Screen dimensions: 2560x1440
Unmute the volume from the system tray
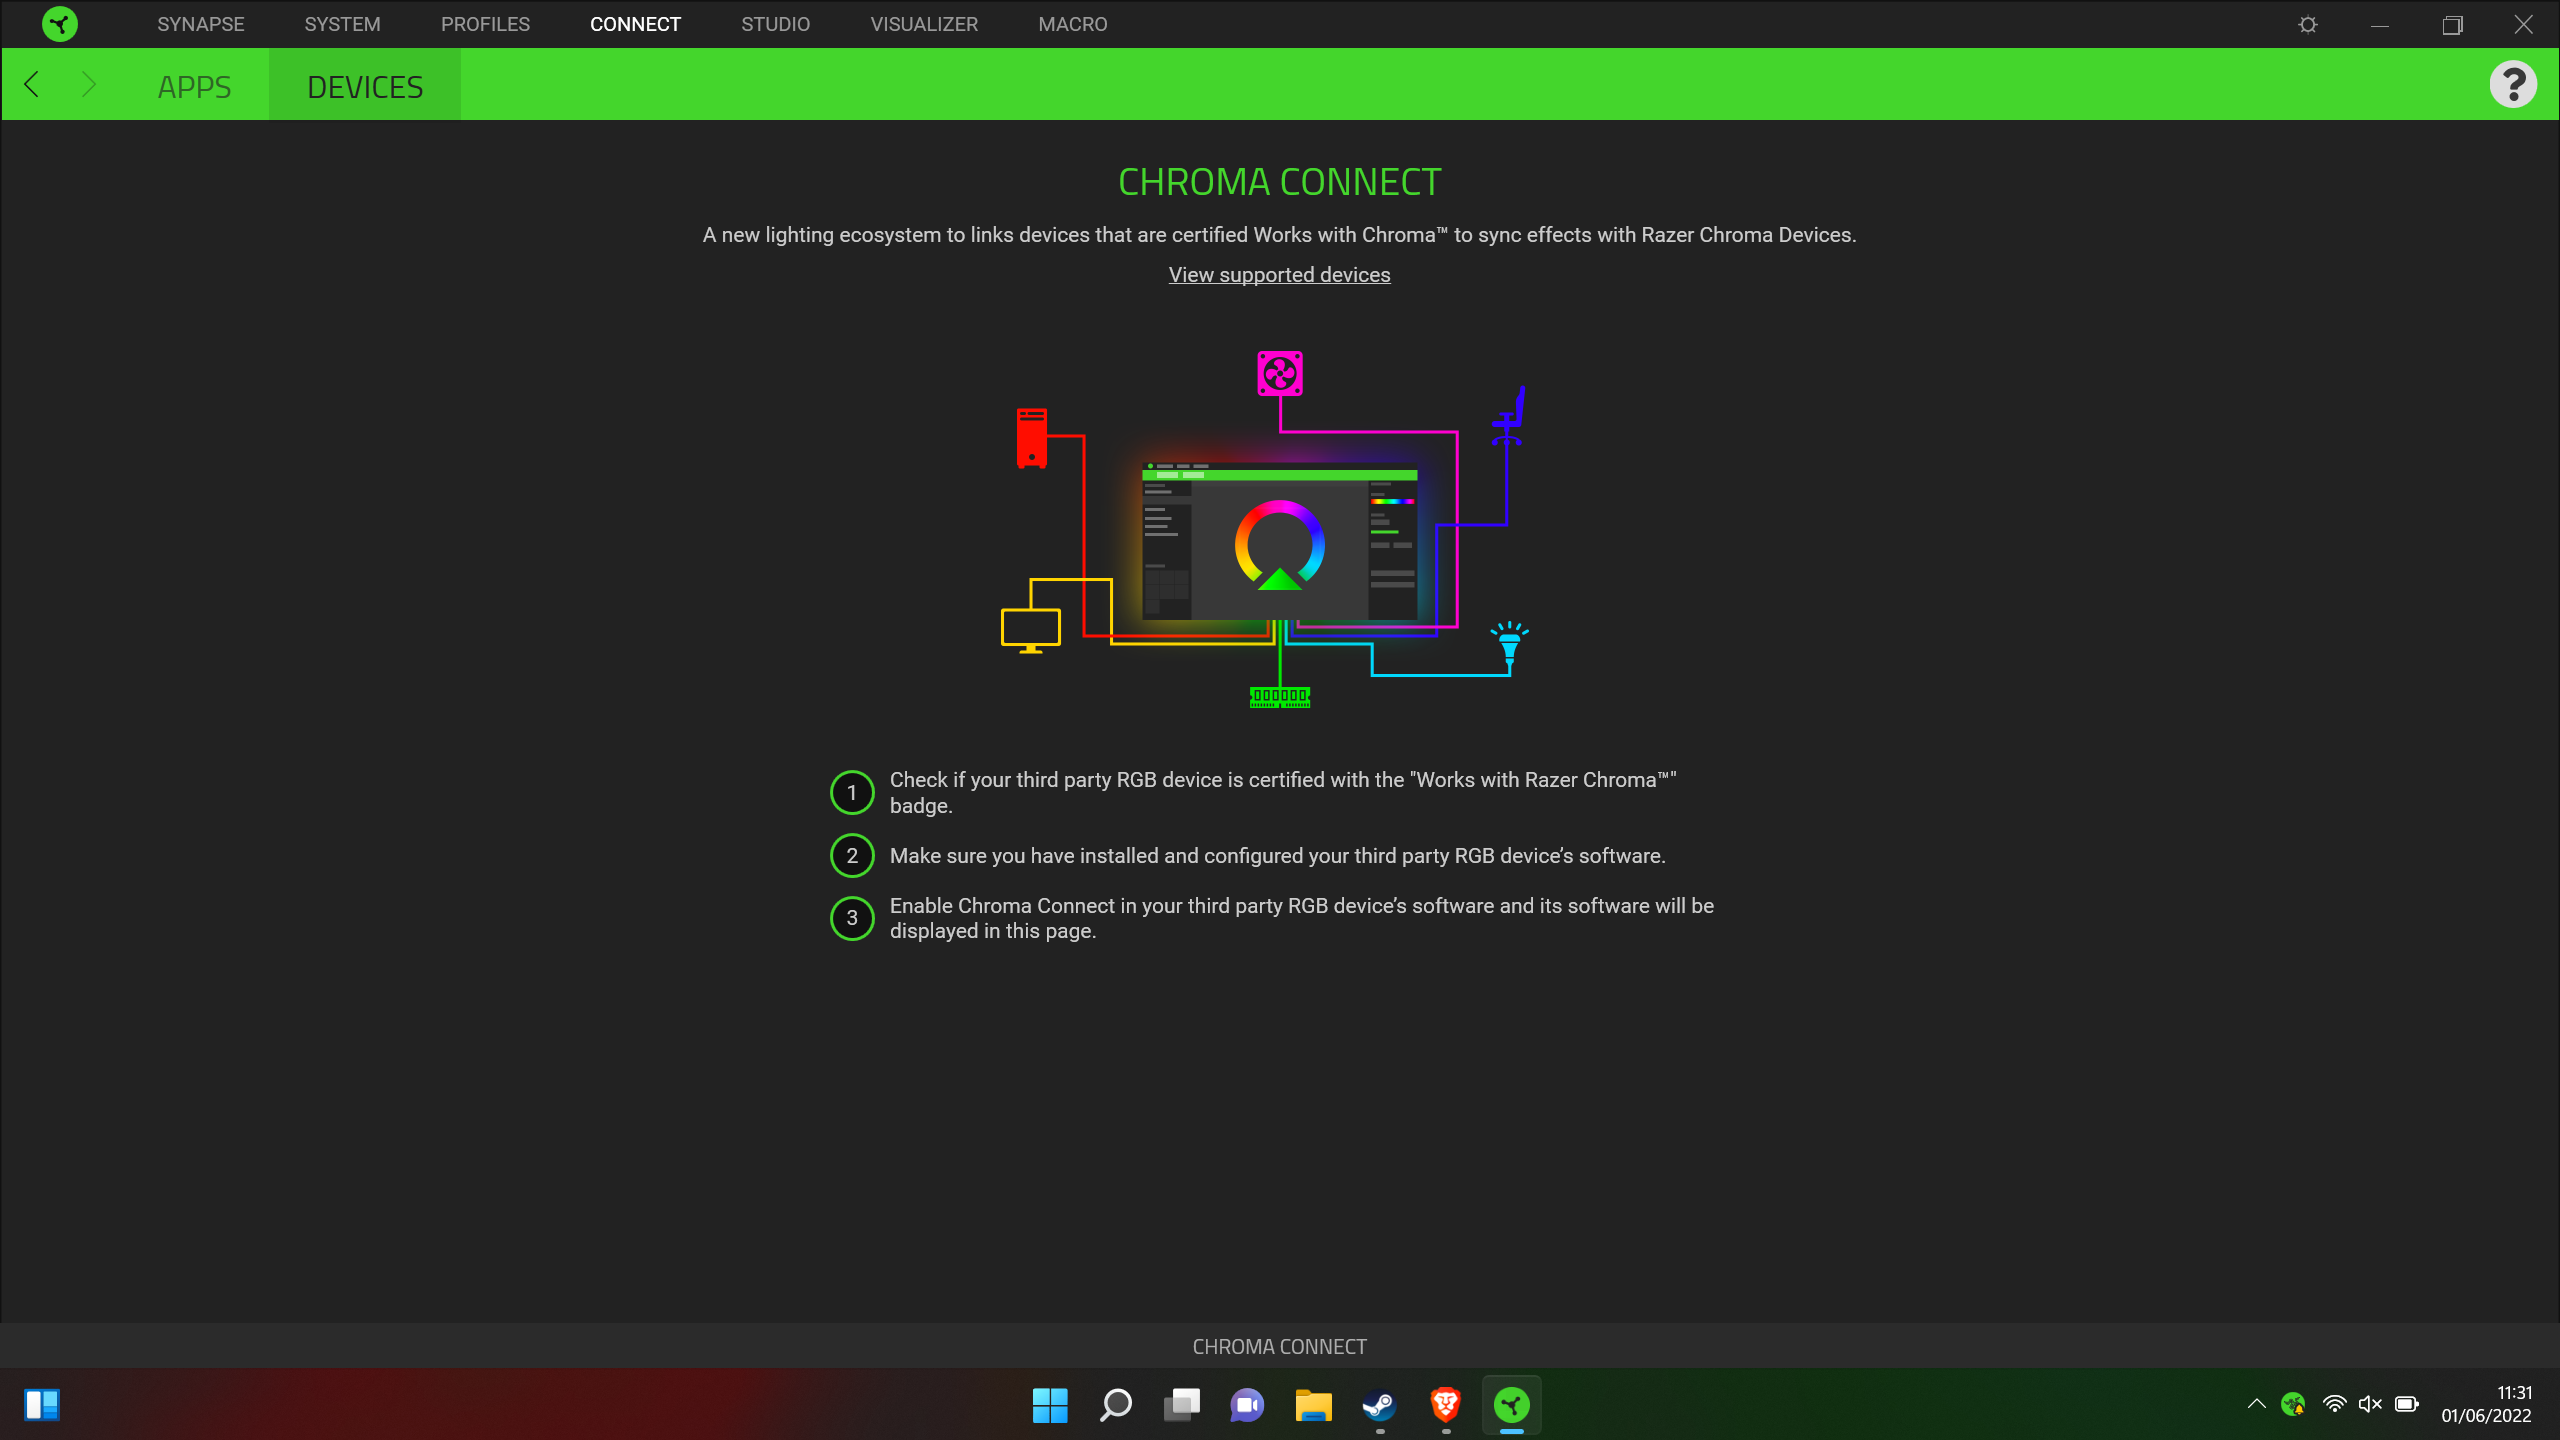2370,1404
